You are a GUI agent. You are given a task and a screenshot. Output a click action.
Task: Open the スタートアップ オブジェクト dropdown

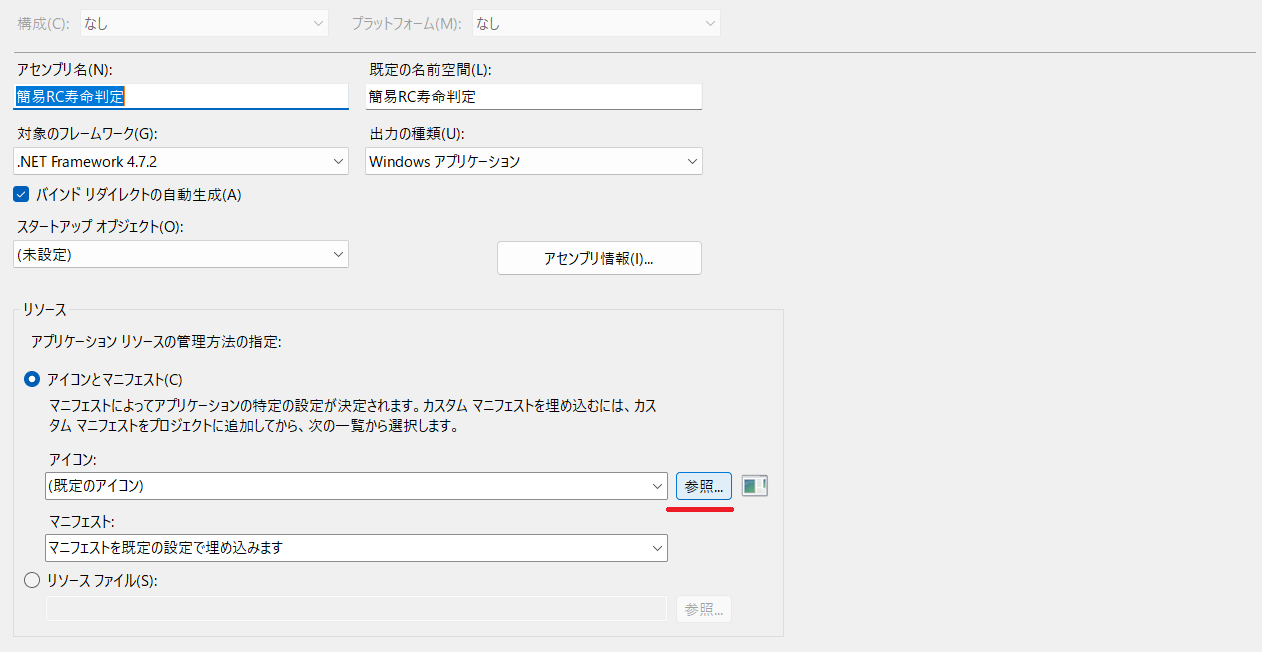(x=181, y=254)
